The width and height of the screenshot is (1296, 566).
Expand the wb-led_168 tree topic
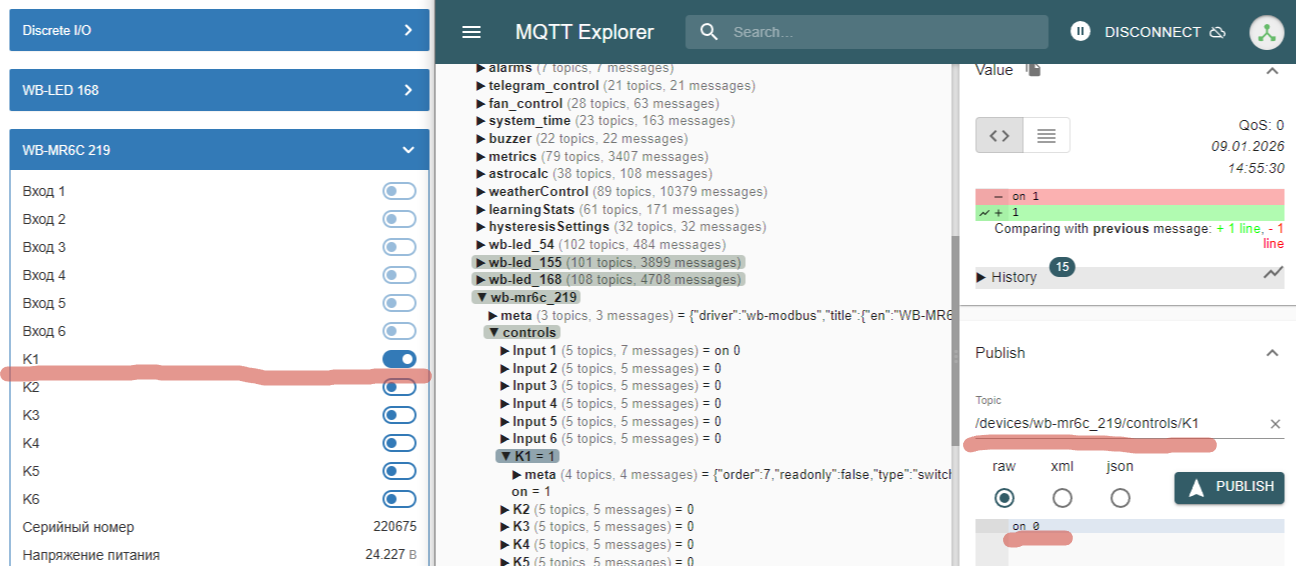pos(481,280)
